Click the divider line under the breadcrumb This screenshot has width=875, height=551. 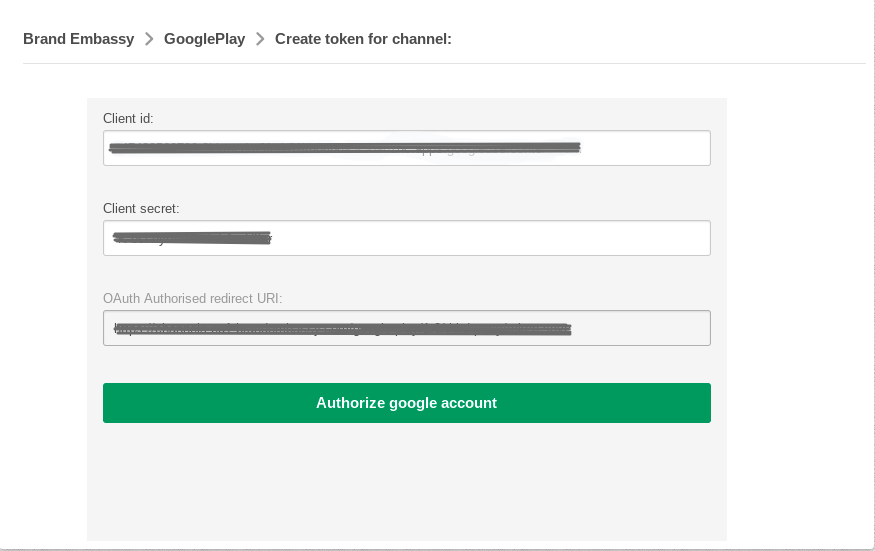(444, 64)
